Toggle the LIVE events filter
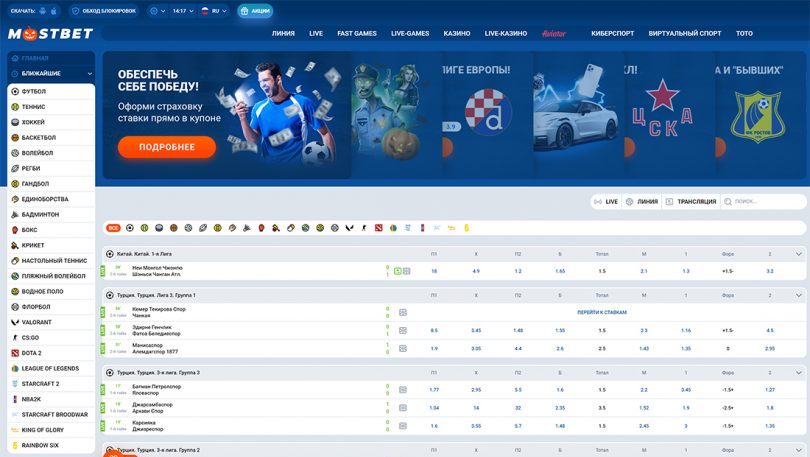 (605, 202)
